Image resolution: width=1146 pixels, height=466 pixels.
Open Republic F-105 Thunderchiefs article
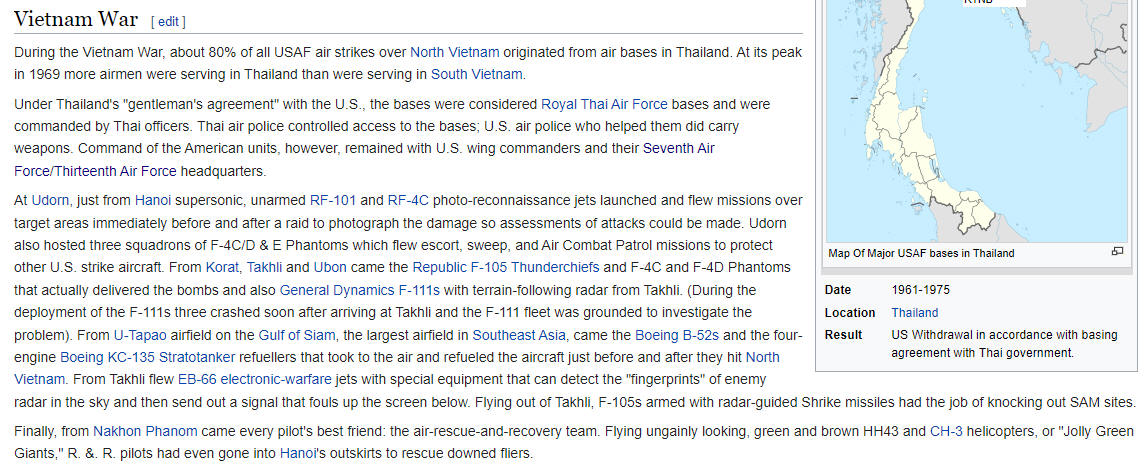506,267
